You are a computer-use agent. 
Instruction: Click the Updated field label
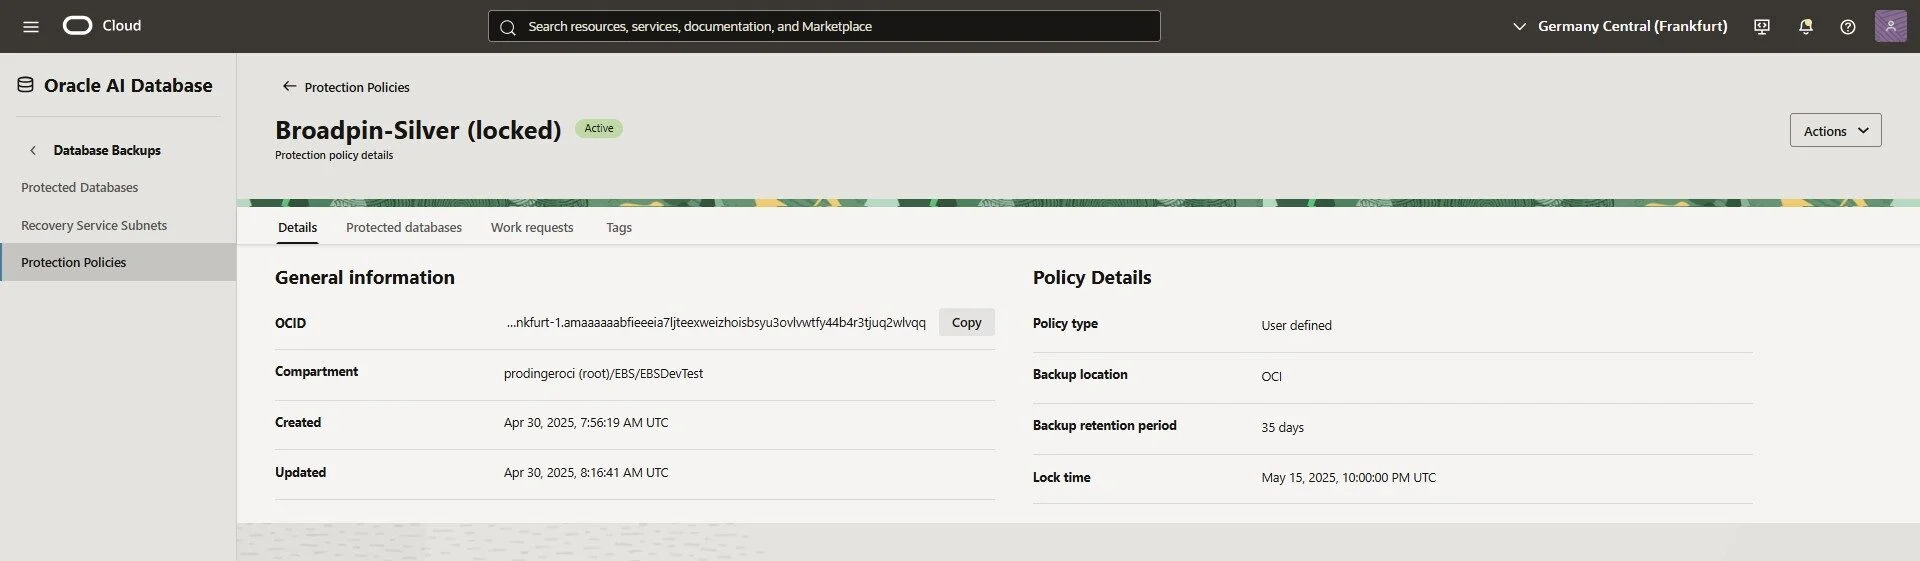tap(300, 472)
